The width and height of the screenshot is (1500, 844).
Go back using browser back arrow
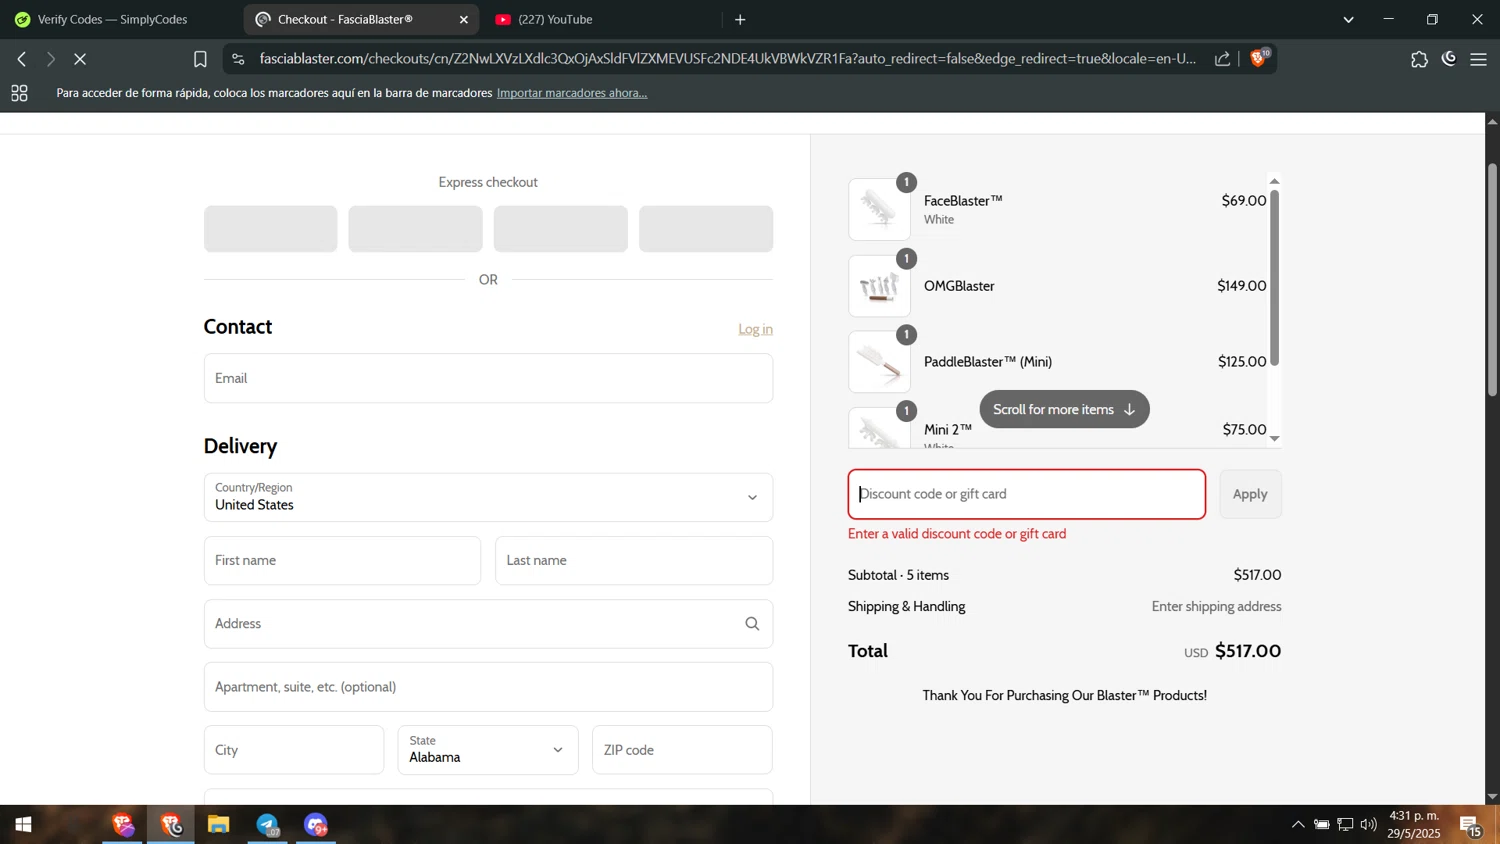21,59
